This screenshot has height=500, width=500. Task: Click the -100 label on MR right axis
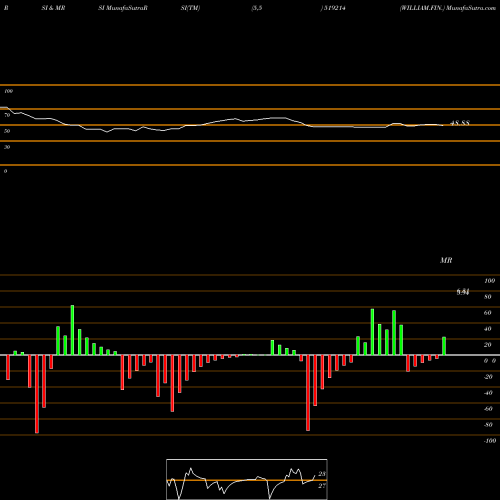pos(489,441)
